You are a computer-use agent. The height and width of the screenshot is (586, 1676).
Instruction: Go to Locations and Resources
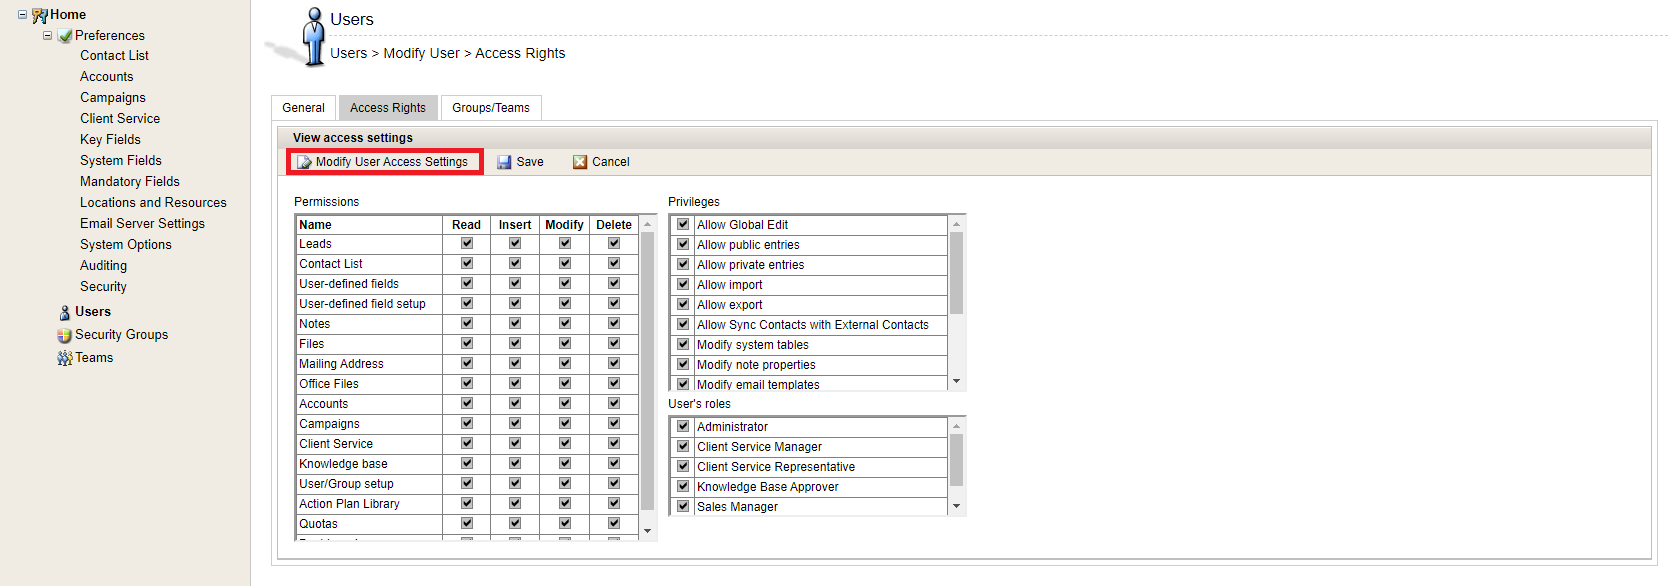(x=153, y=203)
